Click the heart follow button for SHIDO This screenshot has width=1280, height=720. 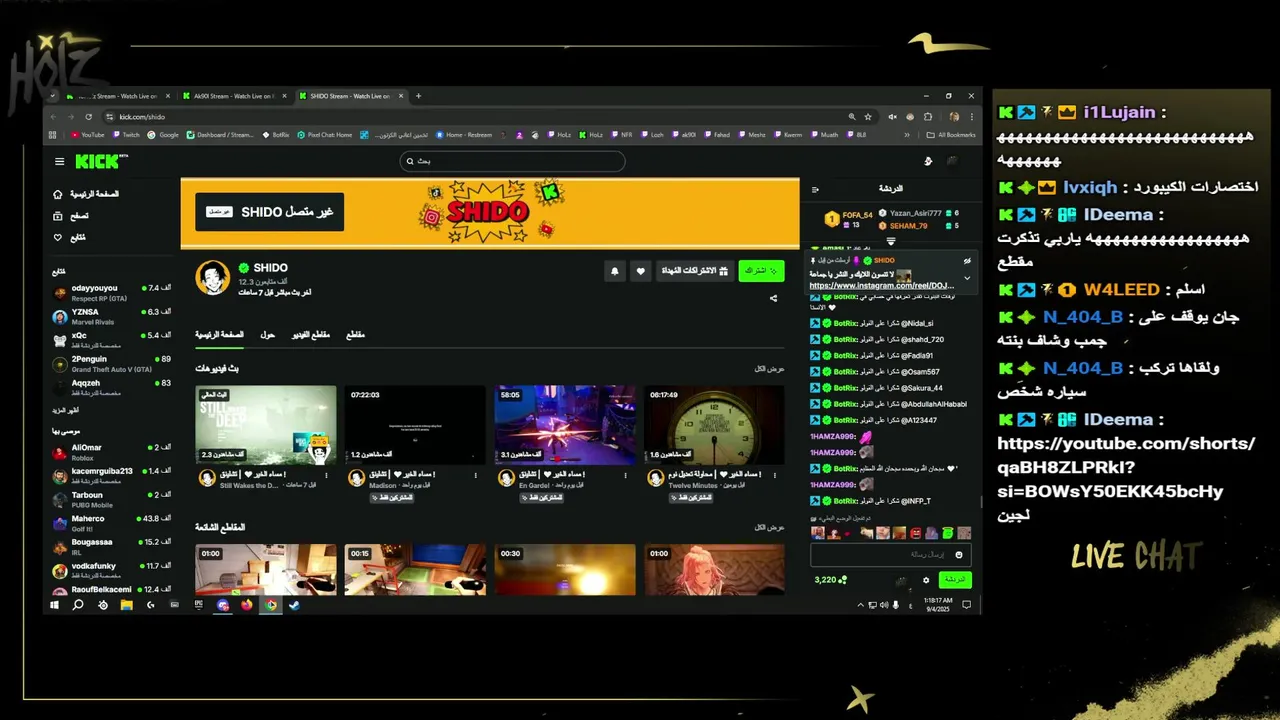tap(641, 271)
